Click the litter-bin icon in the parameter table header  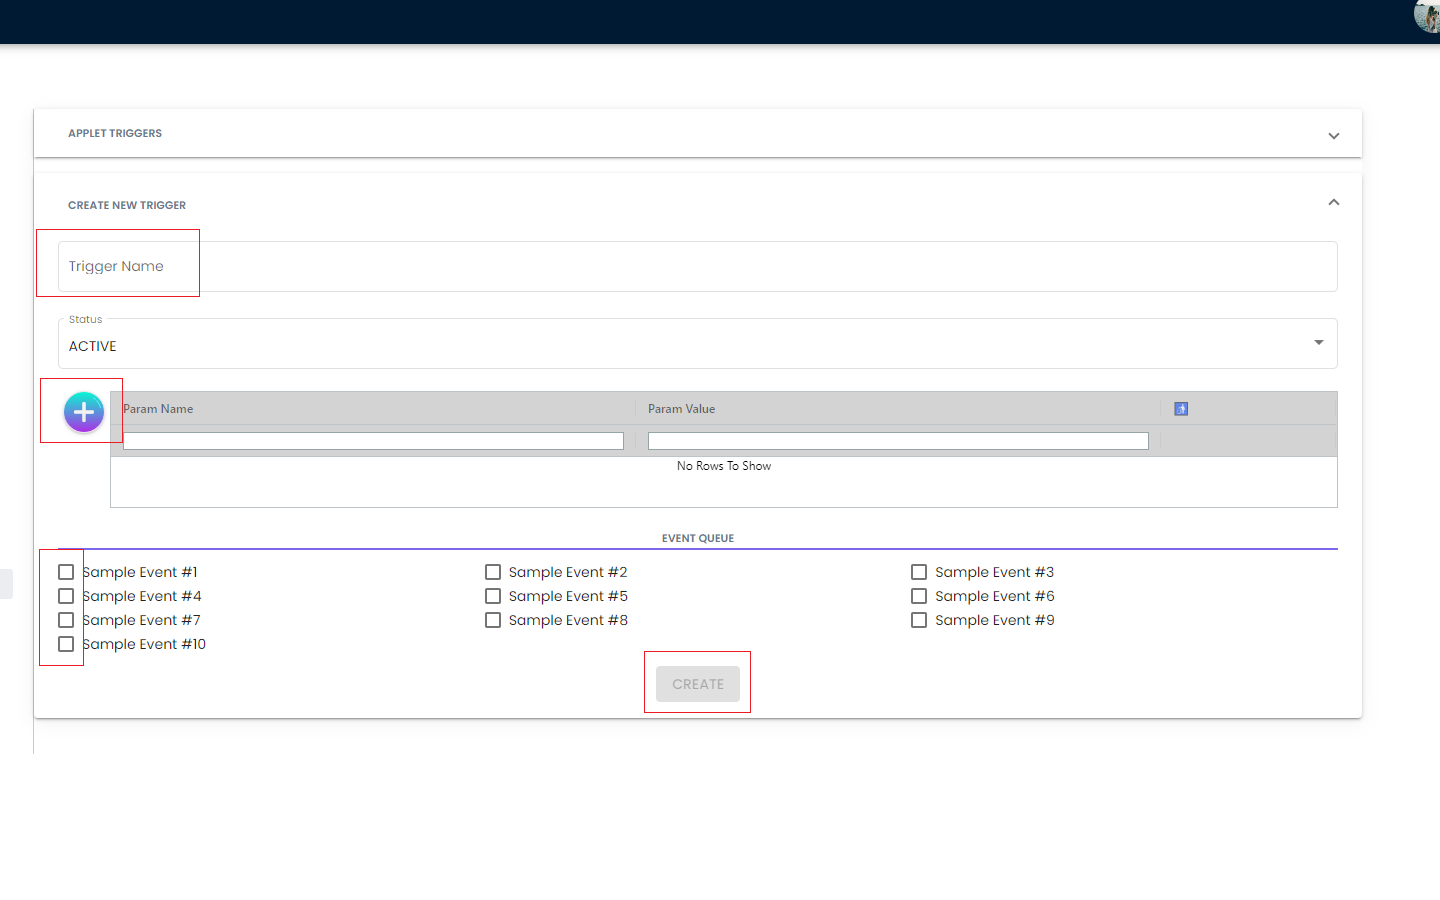click(1181, 409)
